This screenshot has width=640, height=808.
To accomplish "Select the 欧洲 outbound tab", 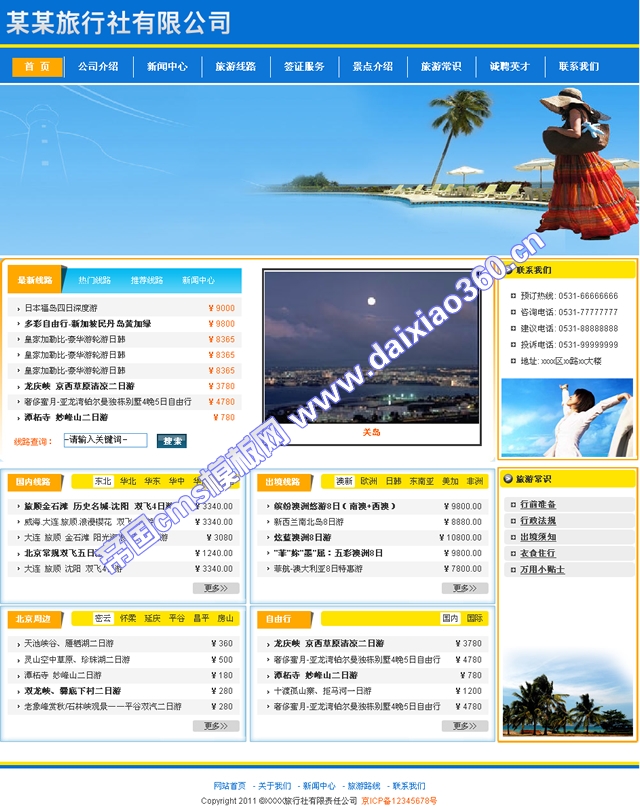I will tap(369, 481).
